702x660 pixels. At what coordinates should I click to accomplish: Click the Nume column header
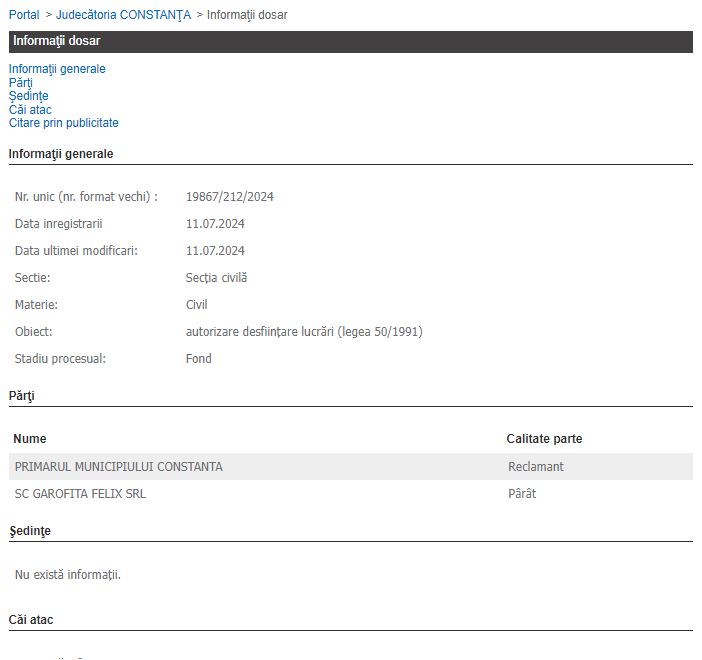pos(30,439)
